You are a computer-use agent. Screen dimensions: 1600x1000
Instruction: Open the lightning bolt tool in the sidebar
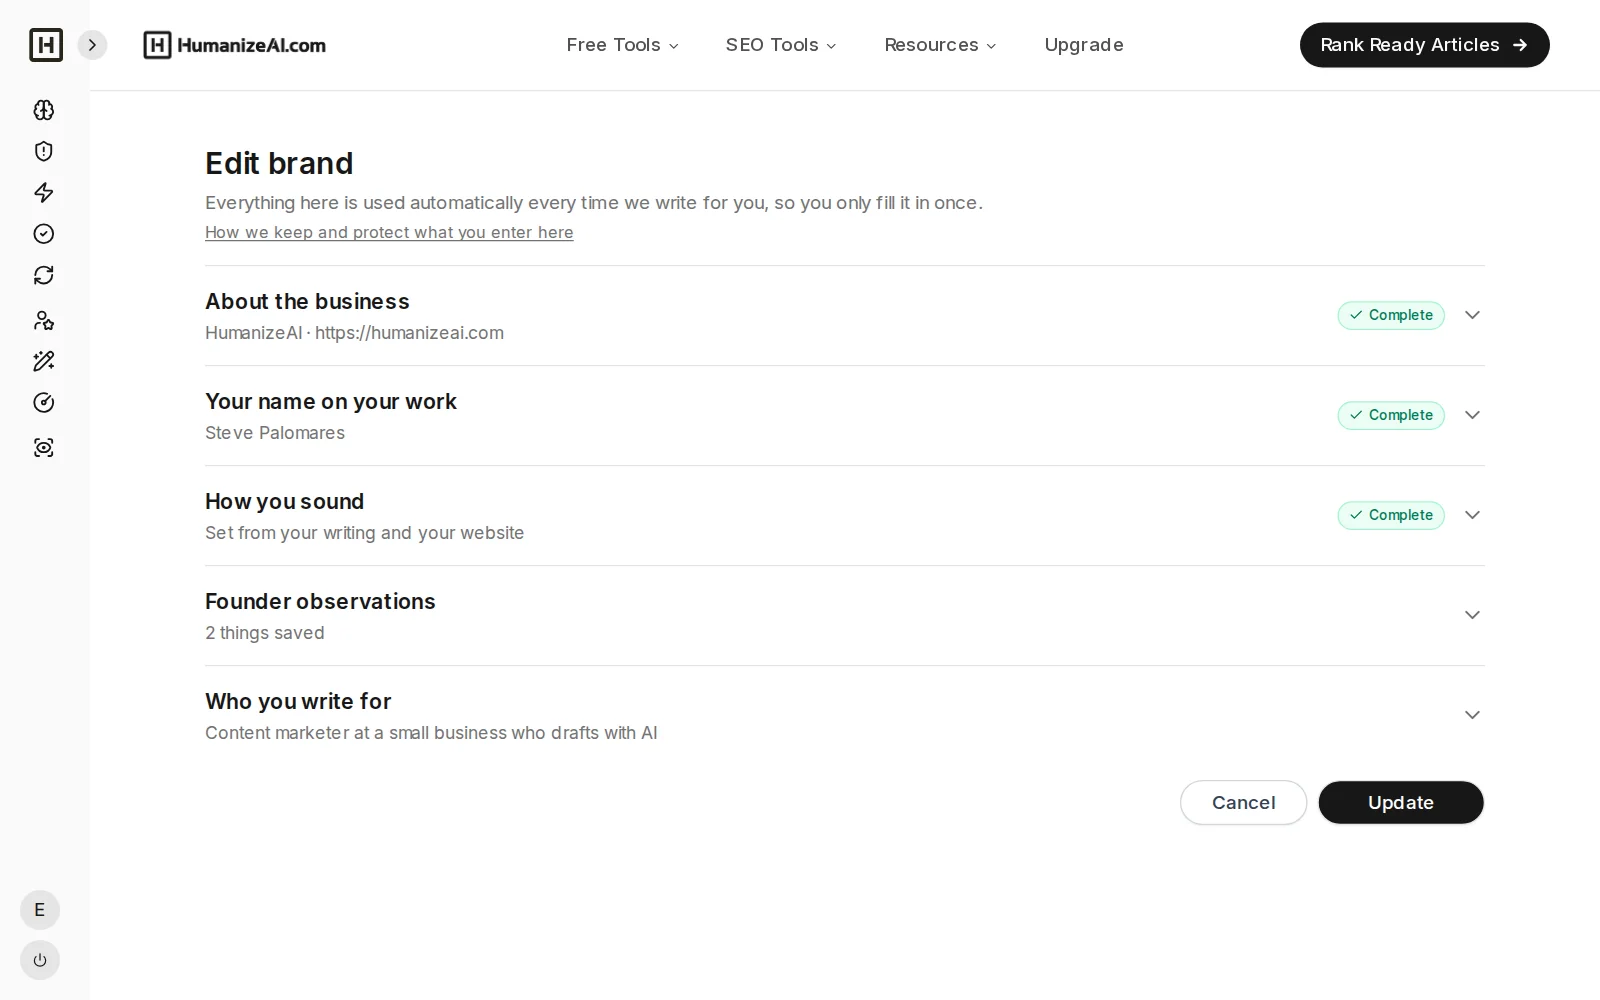coord(44,192)
